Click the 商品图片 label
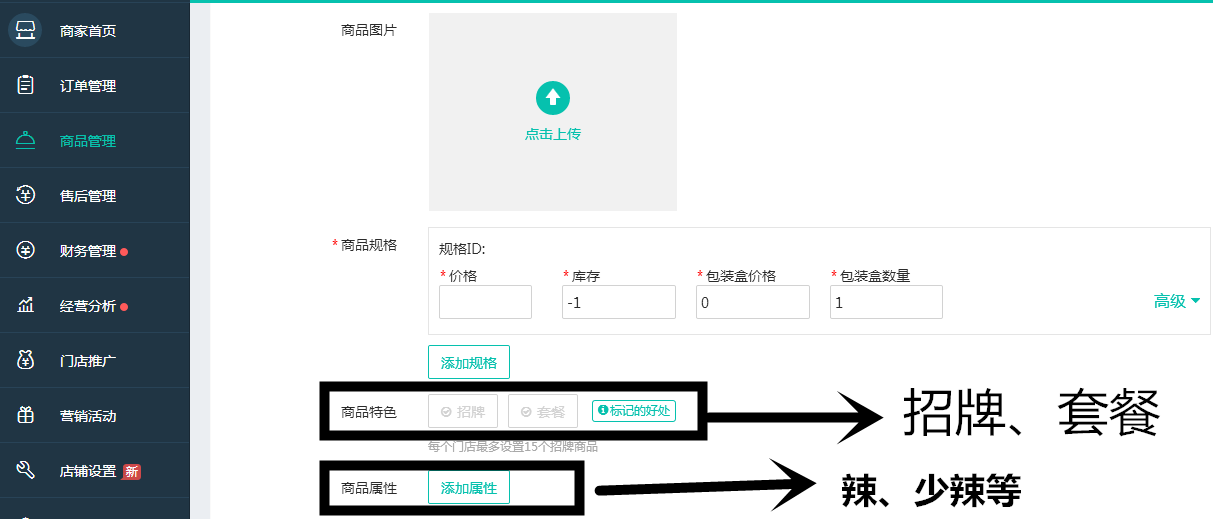The height and width of the screenshot is (519, 1213). coord(369,30)
